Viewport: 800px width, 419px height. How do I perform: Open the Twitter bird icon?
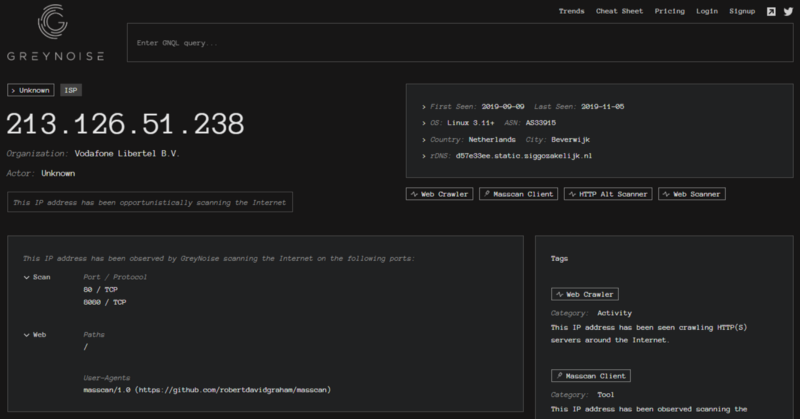788,11
